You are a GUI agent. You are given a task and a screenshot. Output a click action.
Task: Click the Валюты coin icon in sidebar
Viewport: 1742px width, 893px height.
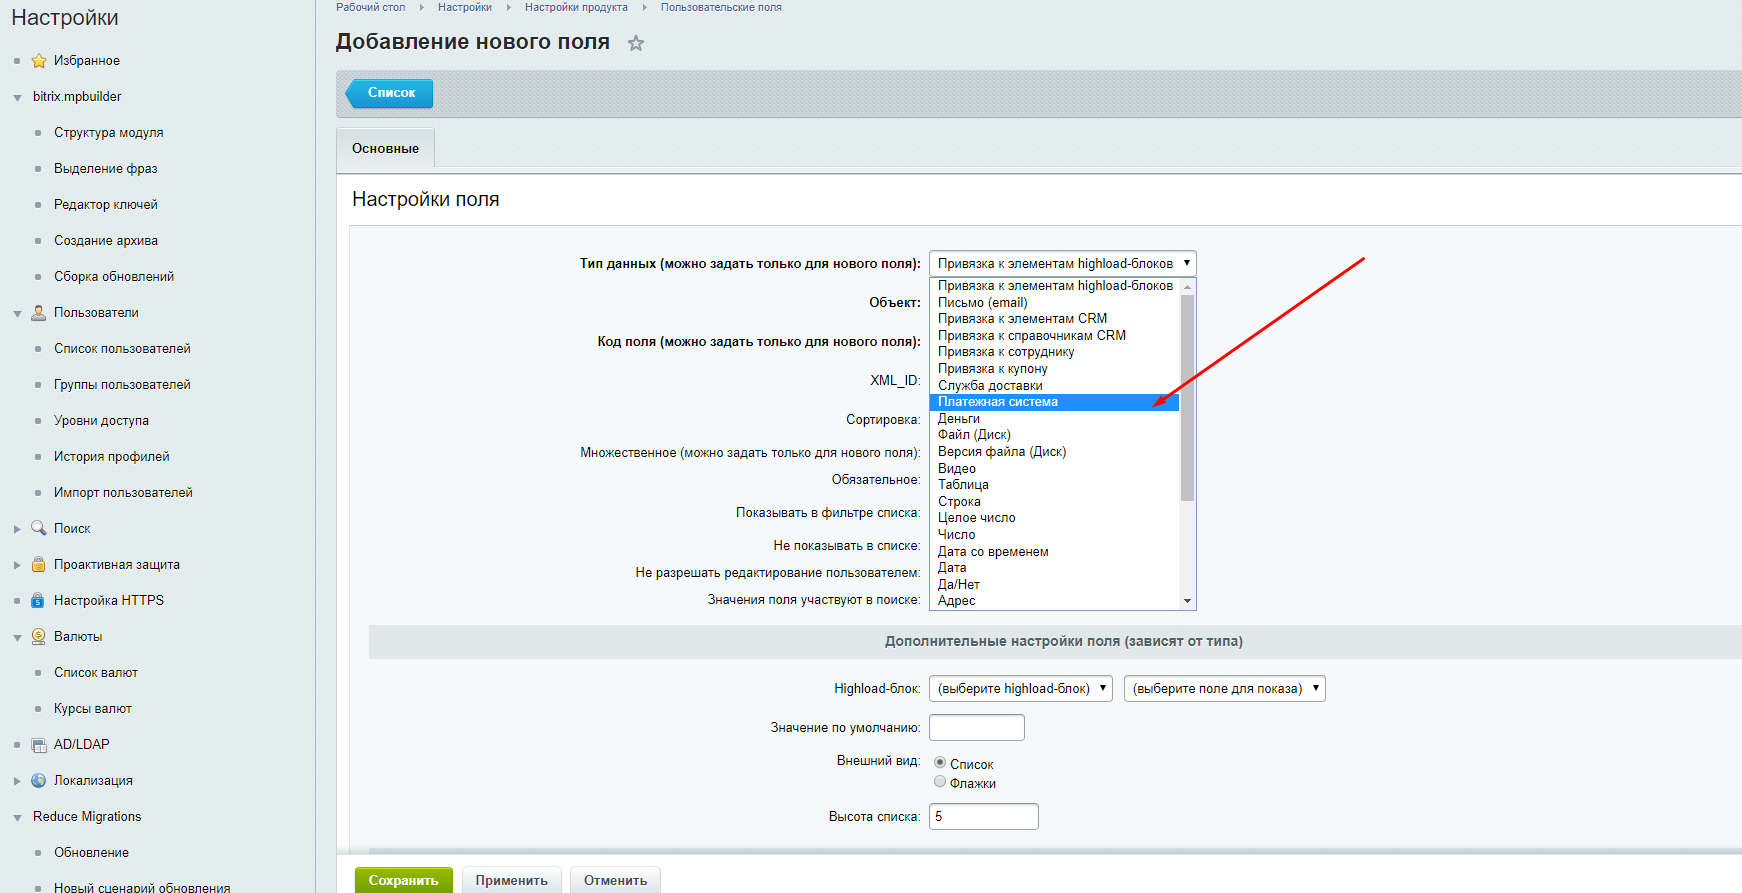click(39, 636)
